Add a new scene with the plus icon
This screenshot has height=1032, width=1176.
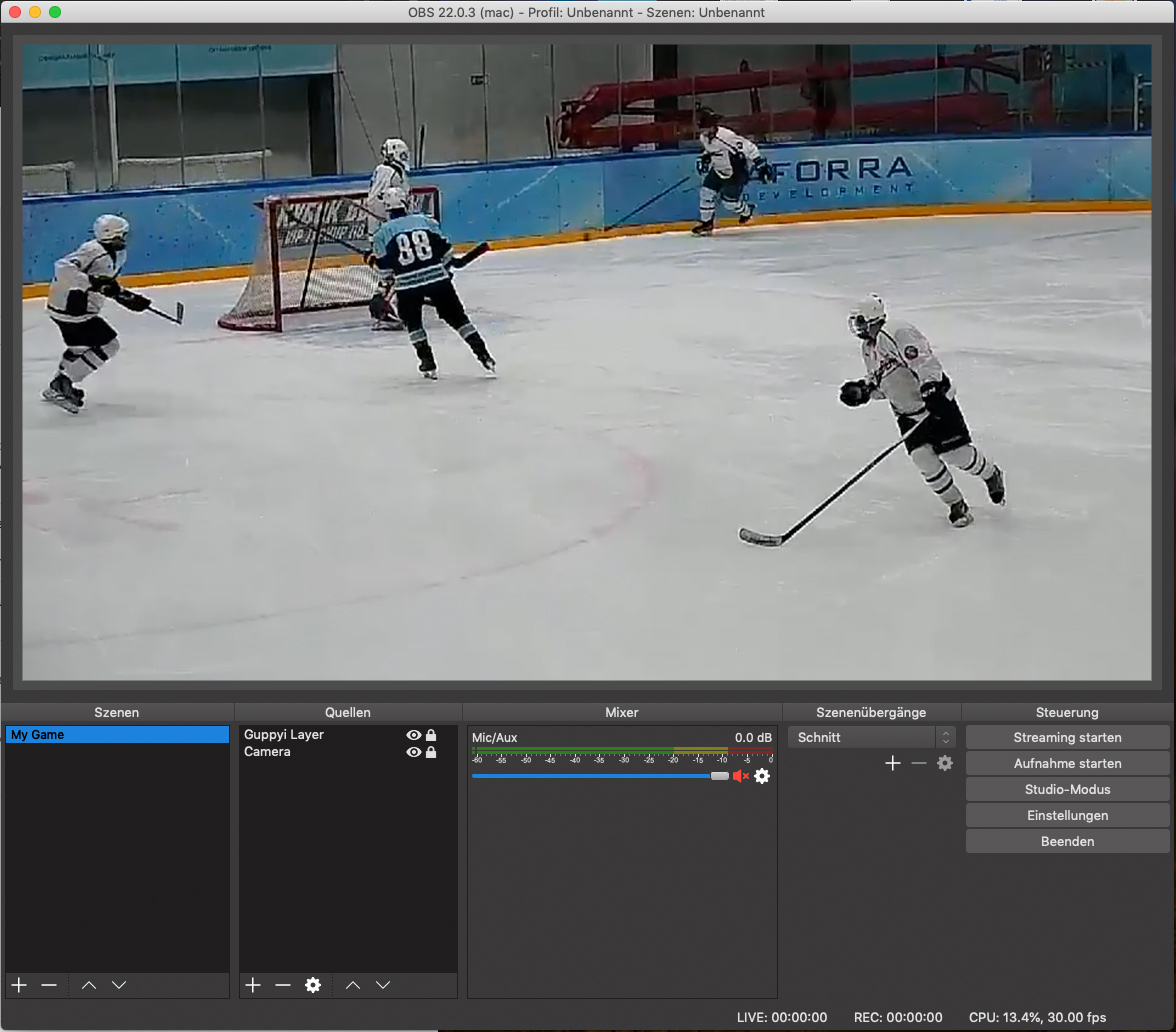18,985
